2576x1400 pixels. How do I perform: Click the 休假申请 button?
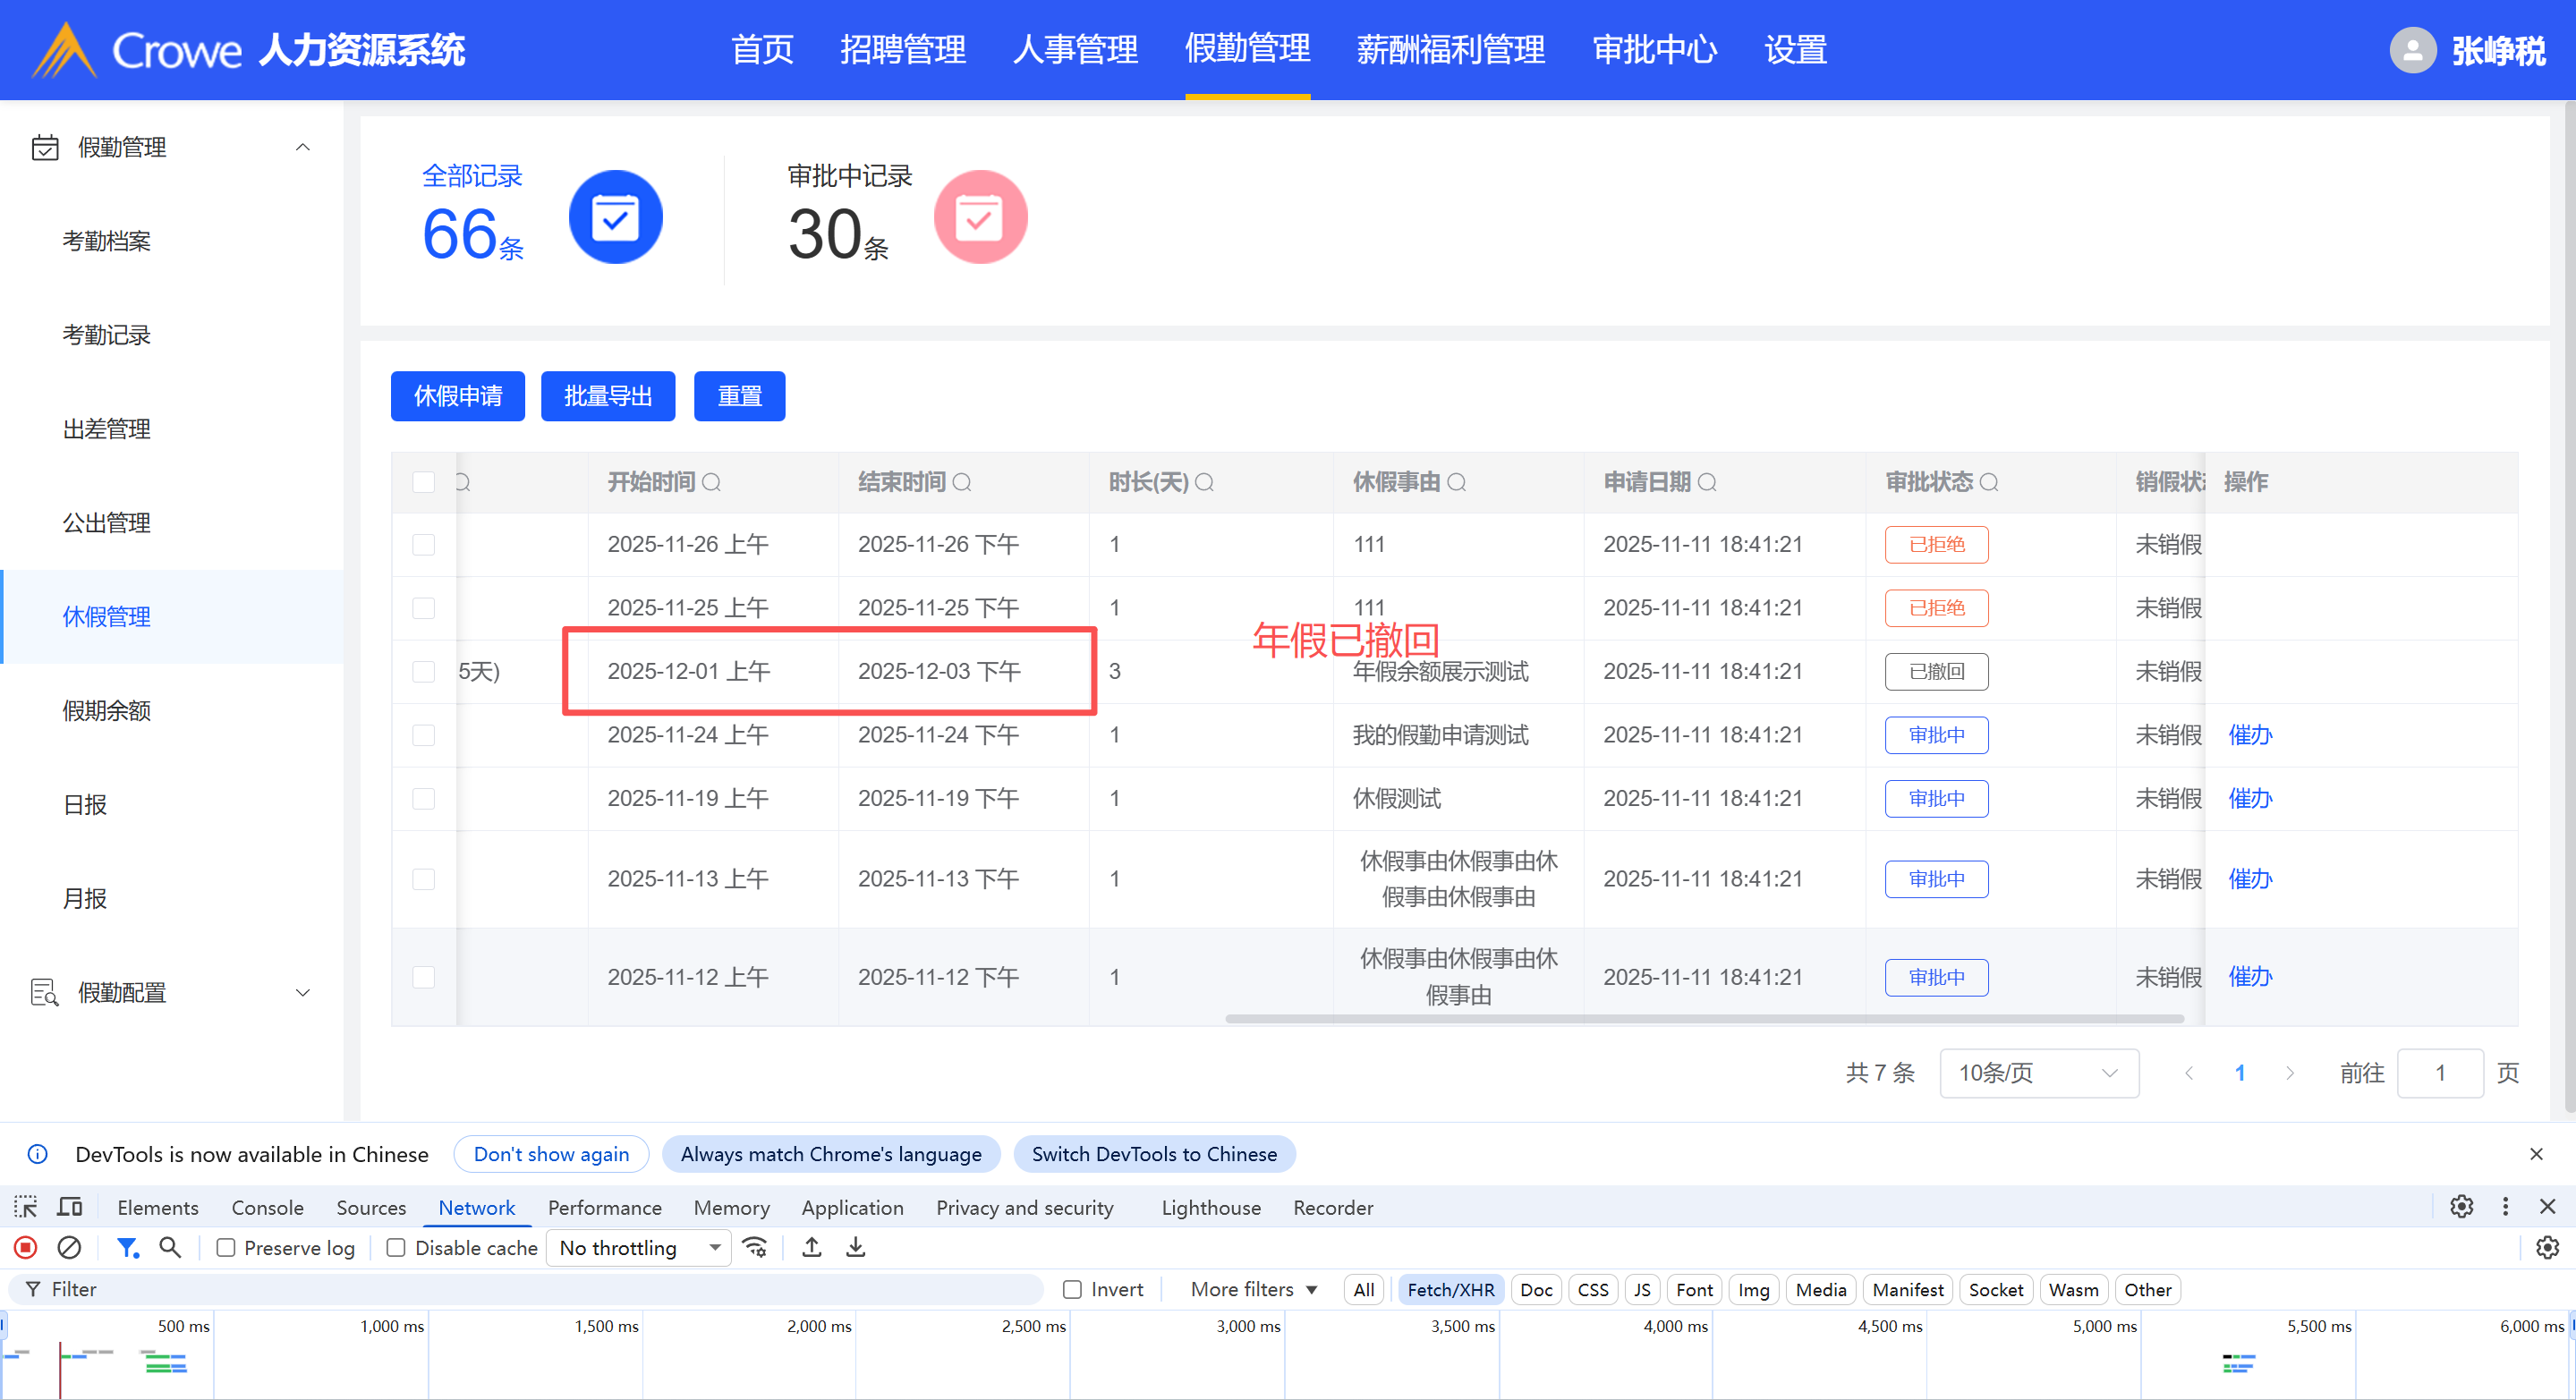[x=457, y=396]
